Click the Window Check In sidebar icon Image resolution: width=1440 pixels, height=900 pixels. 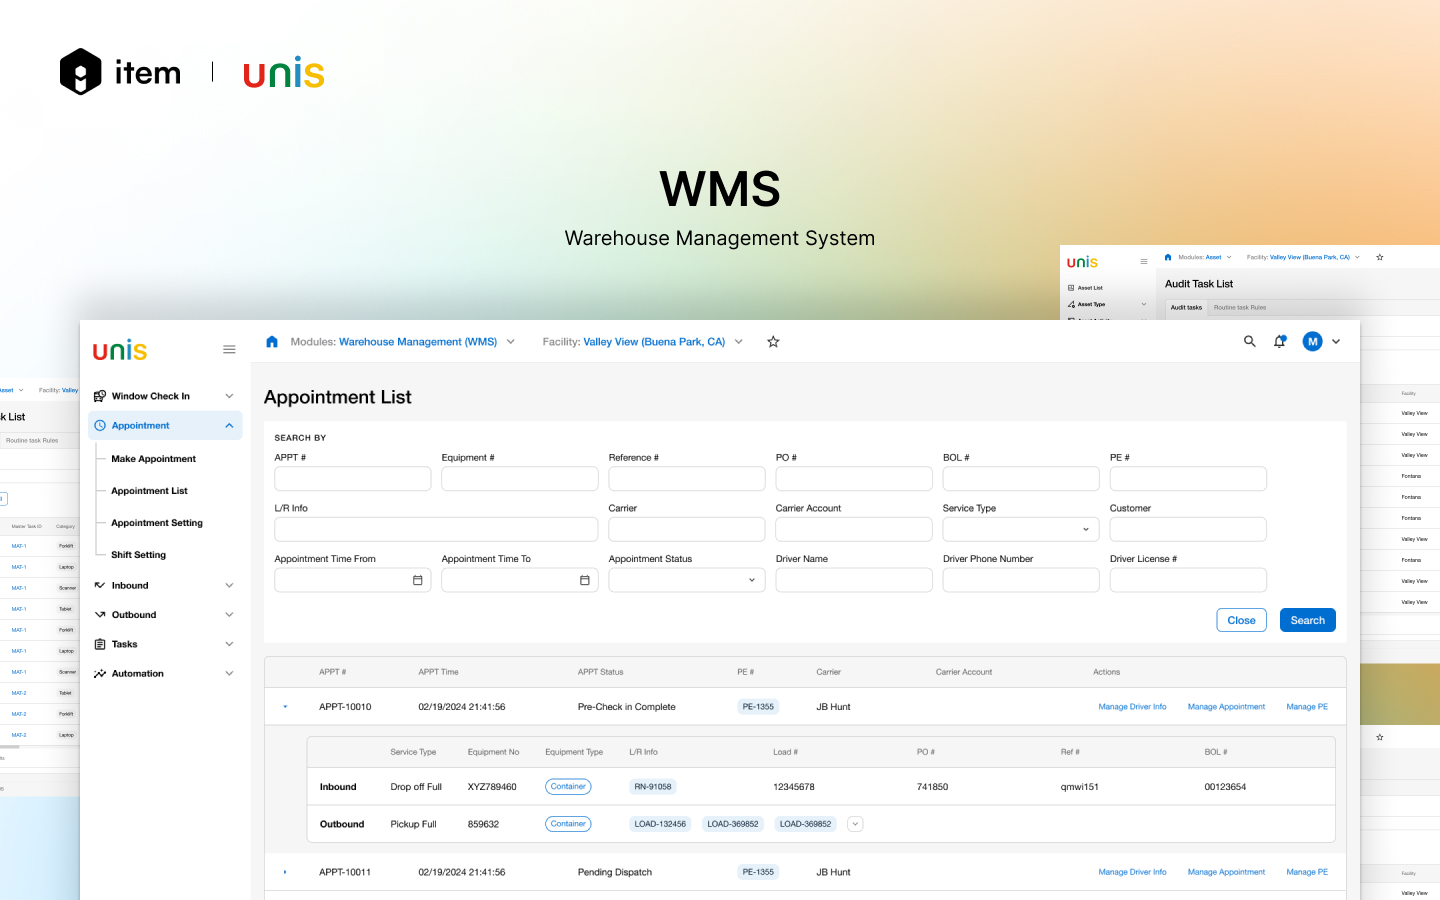click(100, 396)
